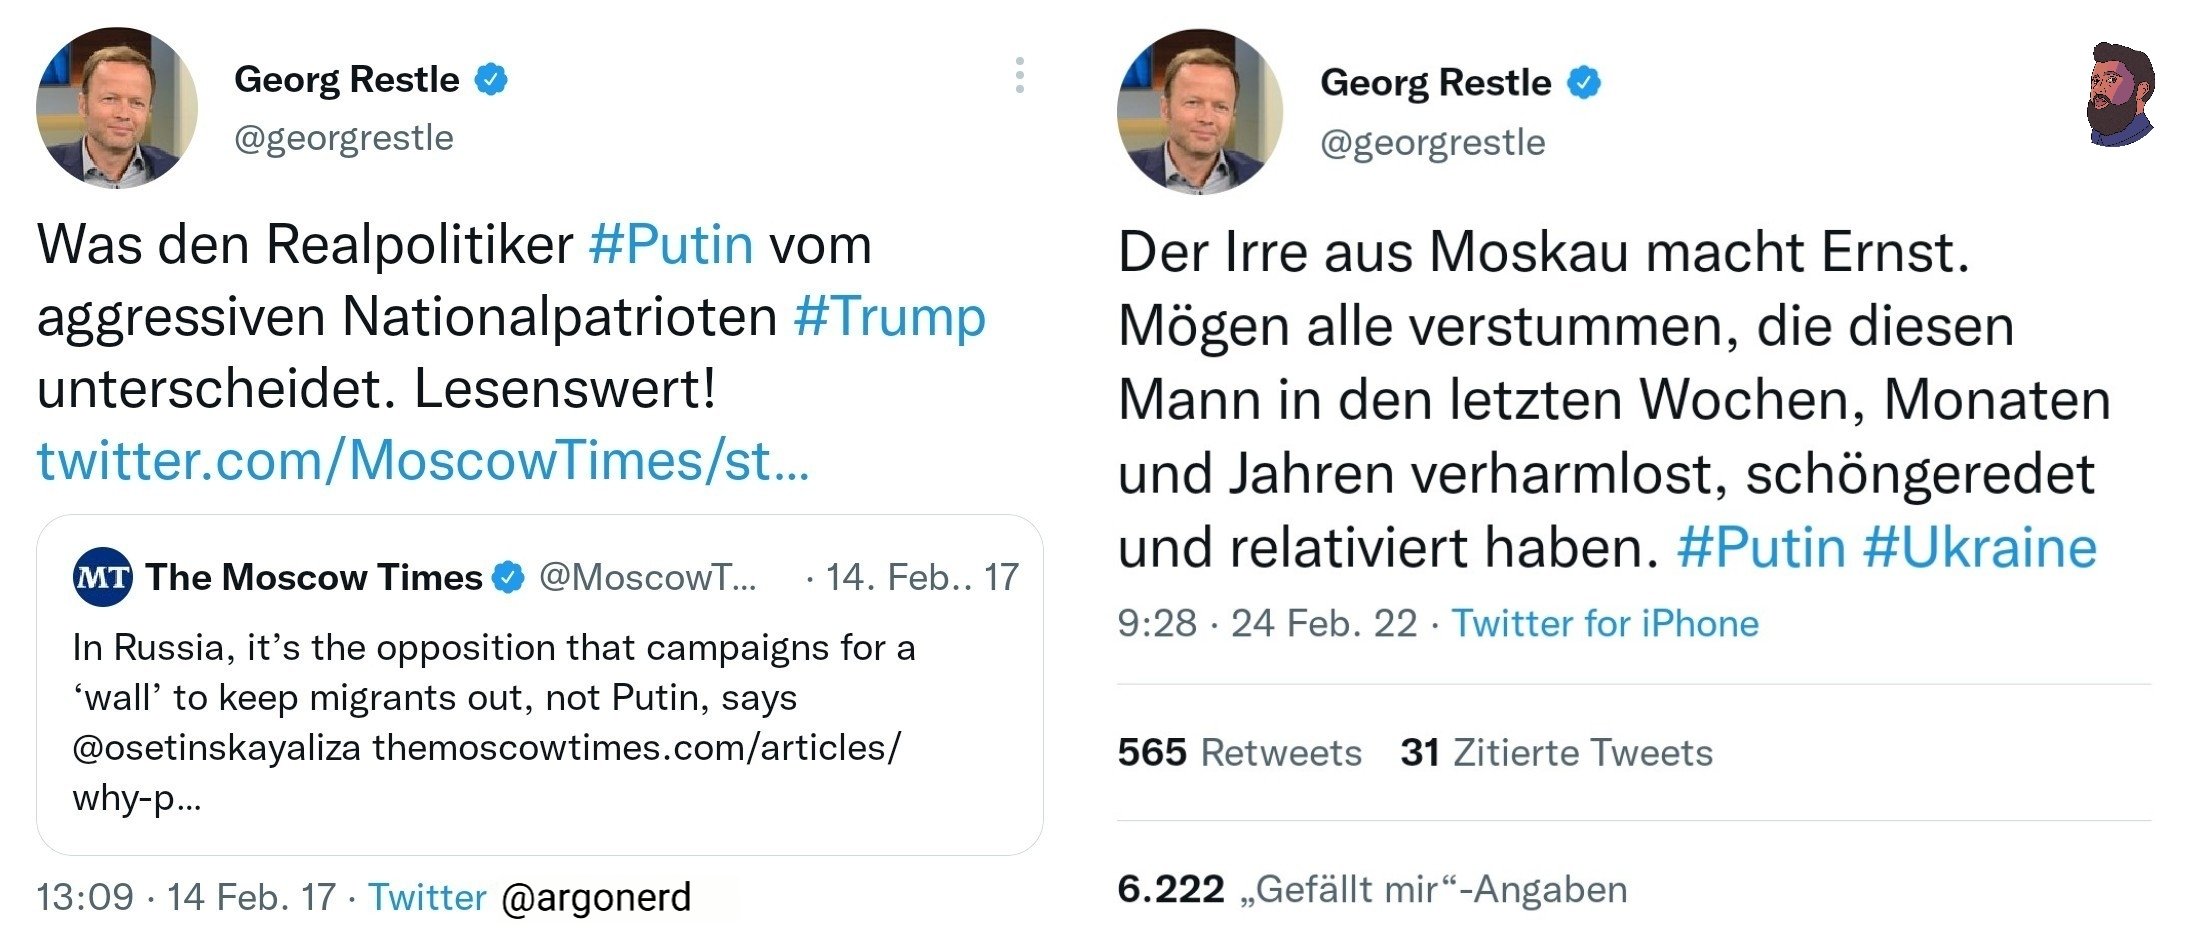This screenshot has height=933, width=2189.
Task: Open the #Ukraine hashtag
Action: point(1980,548)
